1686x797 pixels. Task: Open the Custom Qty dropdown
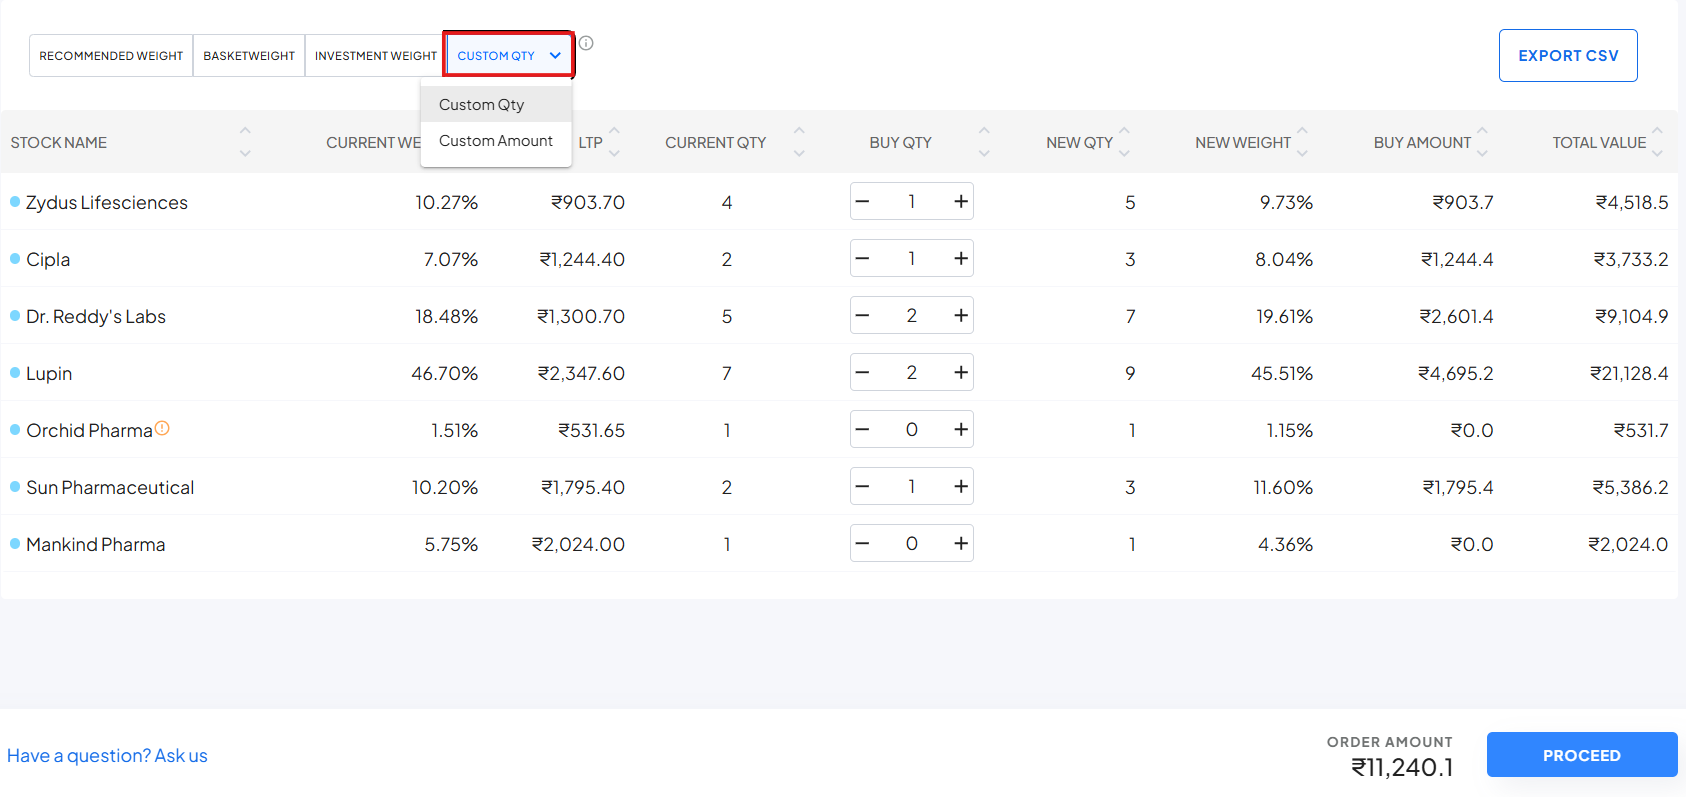tap(508, 55)
